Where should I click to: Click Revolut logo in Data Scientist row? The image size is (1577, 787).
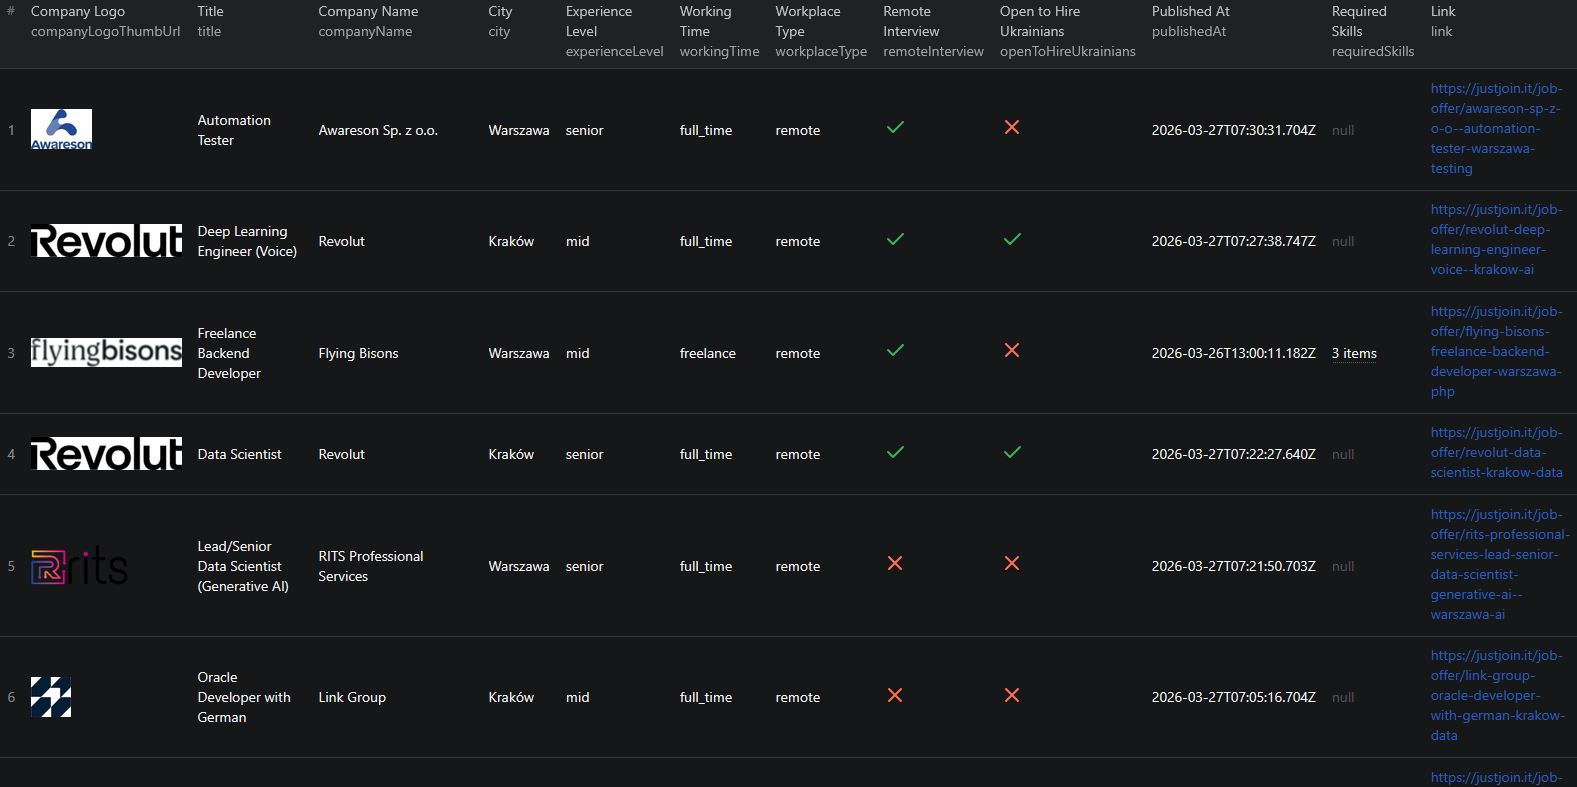[x=106, y=454]
